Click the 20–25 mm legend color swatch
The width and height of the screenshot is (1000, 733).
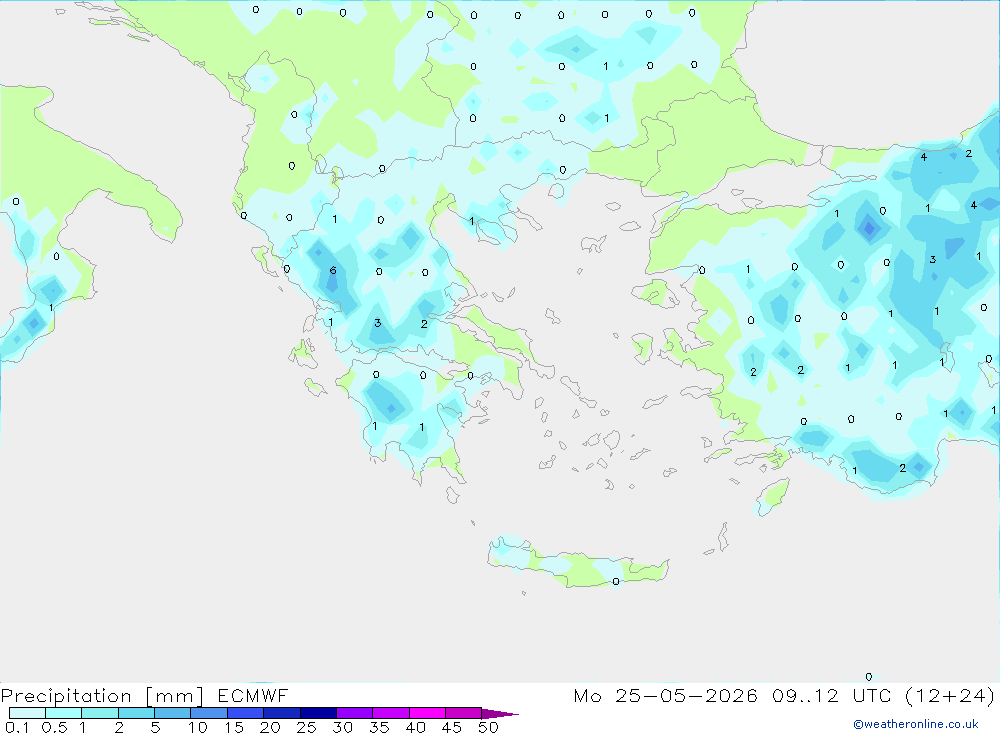point(282,713)
